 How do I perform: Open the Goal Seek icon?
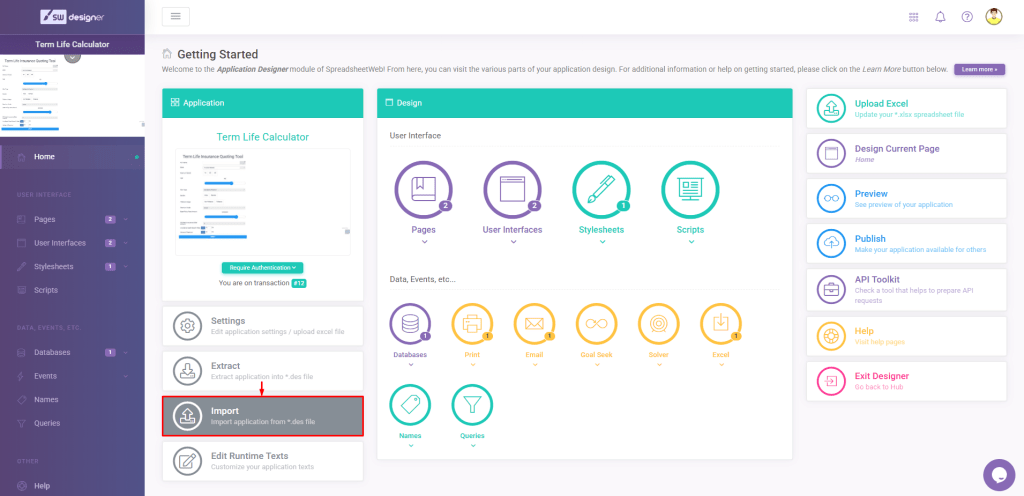click(x=596, y=324)
